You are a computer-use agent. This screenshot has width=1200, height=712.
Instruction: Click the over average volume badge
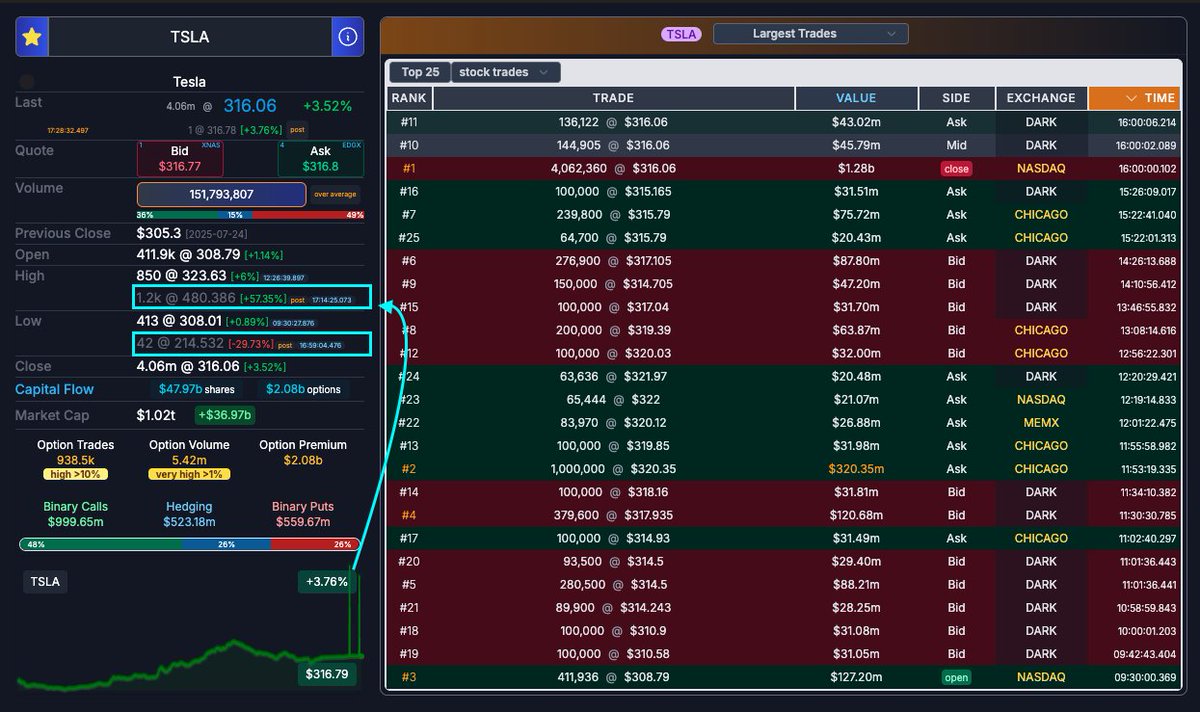click(335, 195)
